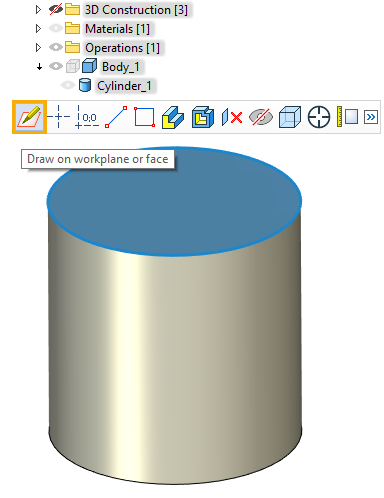Image resolution: width=384 pixels, height=498 pixels.
Task: Select Draw on workplane or face tool
Action: pos(29,117)
